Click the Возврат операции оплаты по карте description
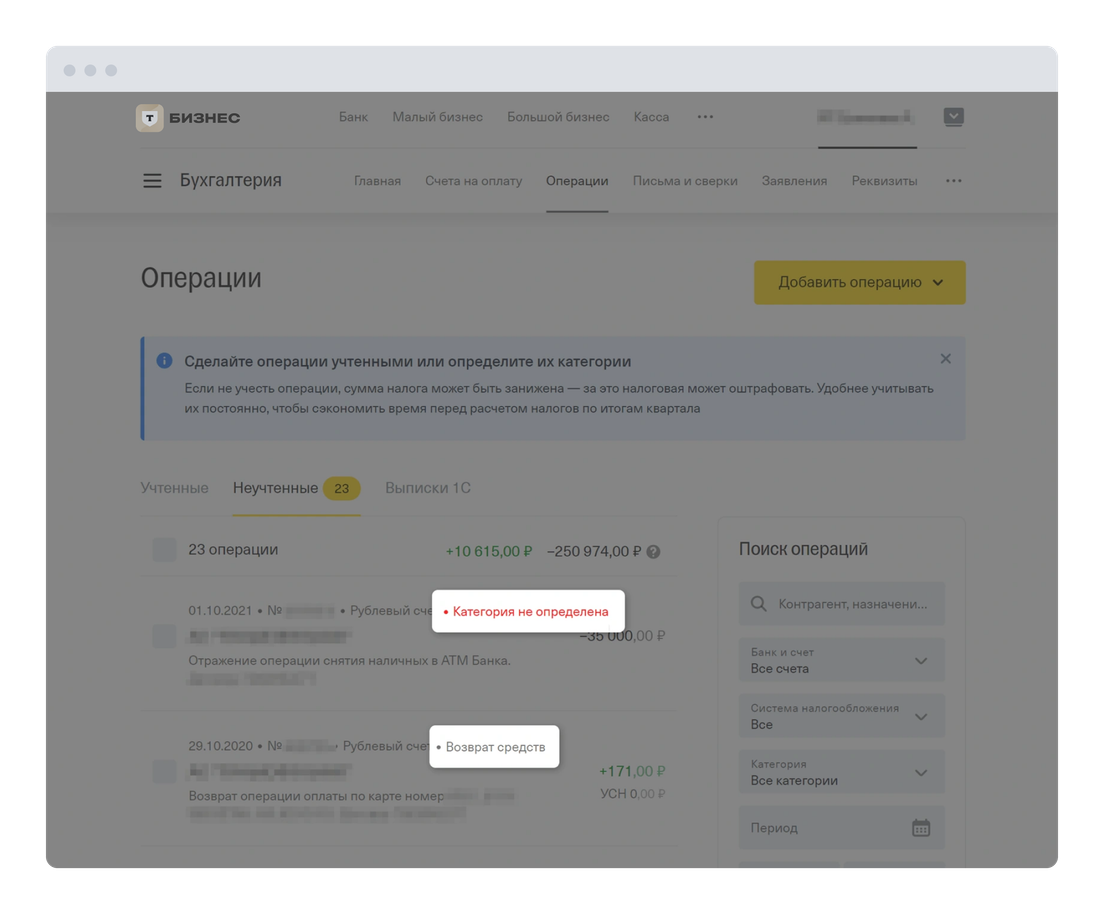The height and width of the screenshot is (914, 1104). tap(316, 796)
